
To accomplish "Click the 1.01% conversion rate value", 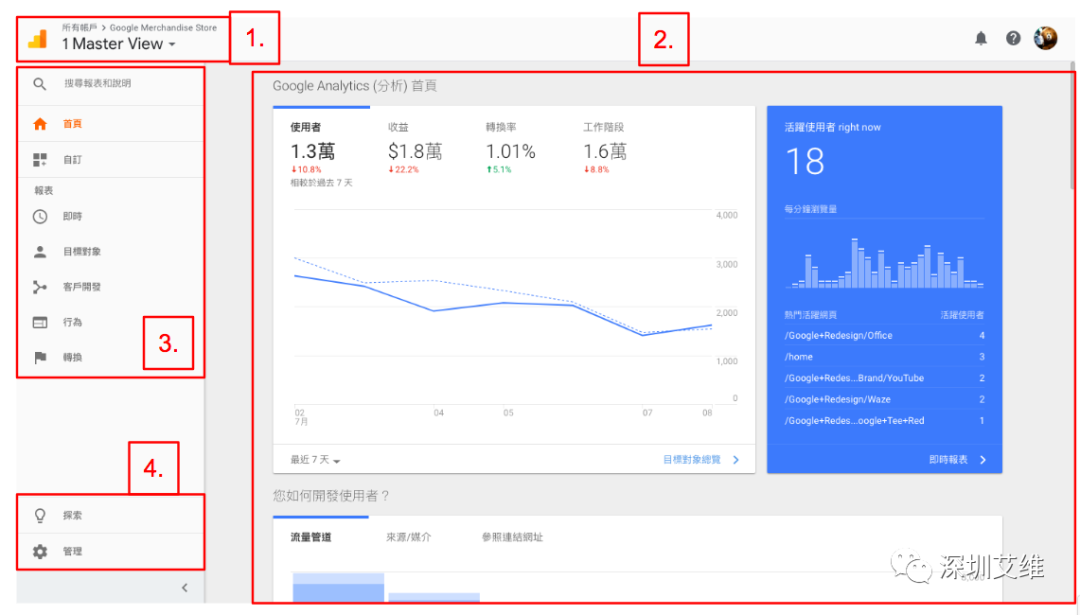I will click(x=510, y=152).
